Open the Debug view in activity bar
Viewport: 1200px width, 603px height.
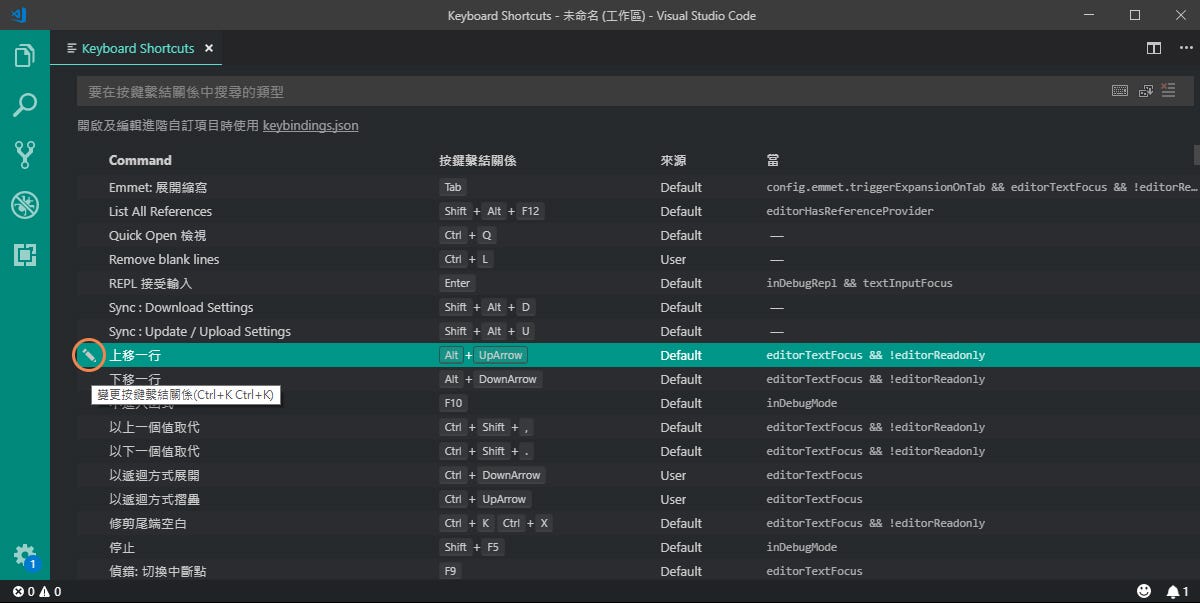(25, 205)
